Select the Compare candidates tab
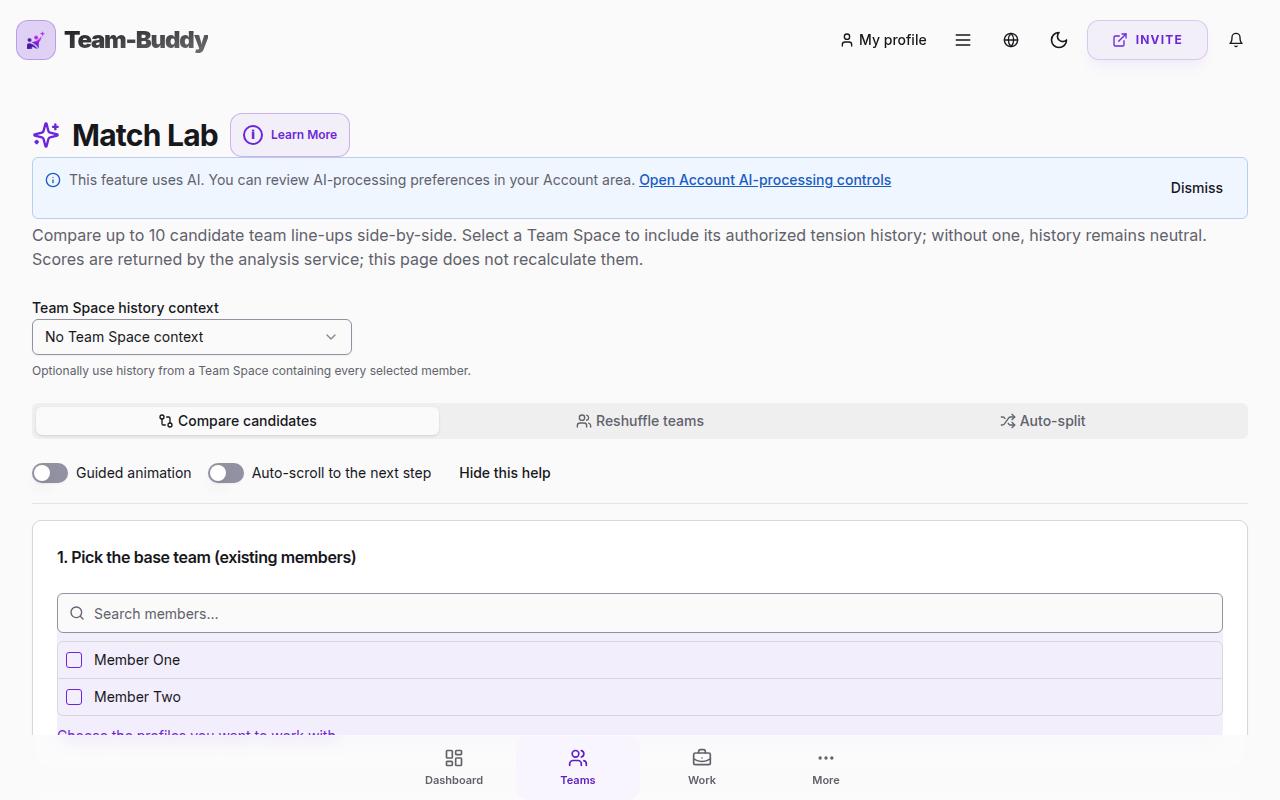 coord(237,421)
